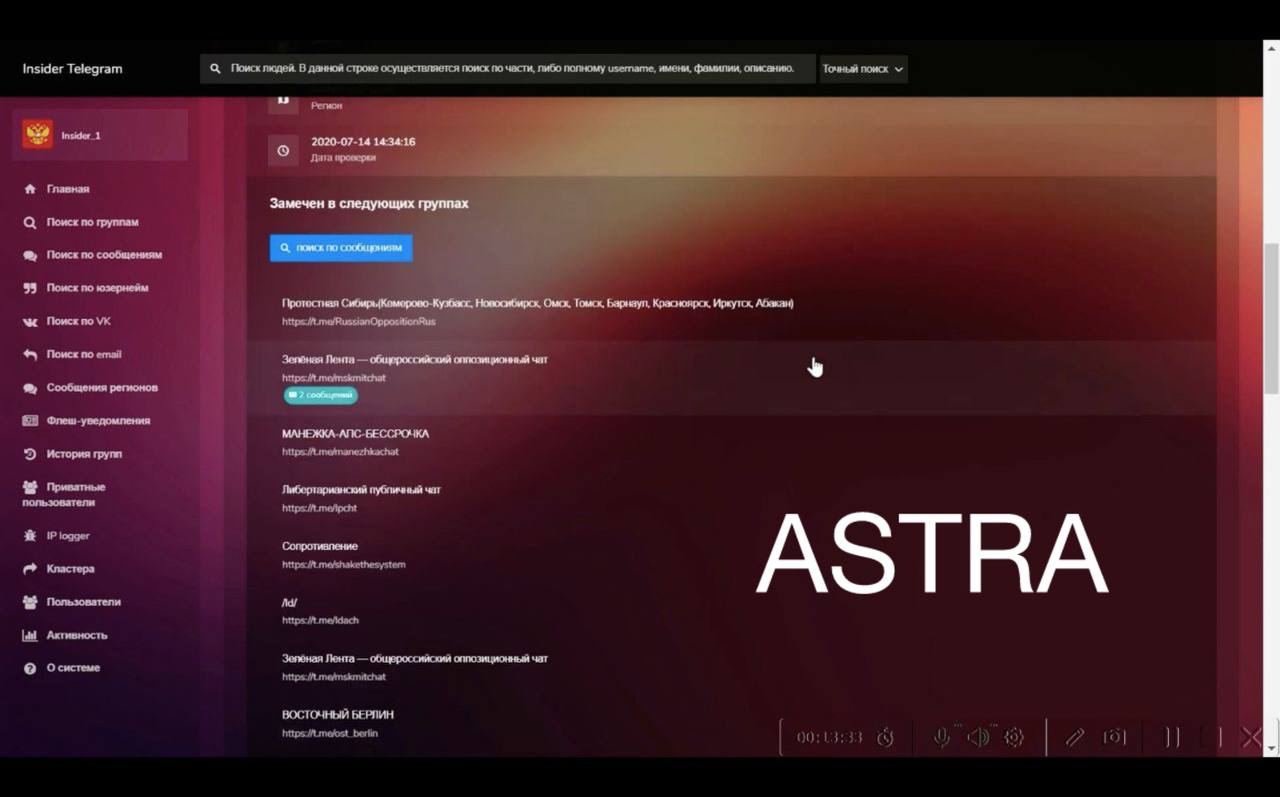Click the question mark icon beside О системе
This screenshot has width=1280, height=797.
coord(30,668)
